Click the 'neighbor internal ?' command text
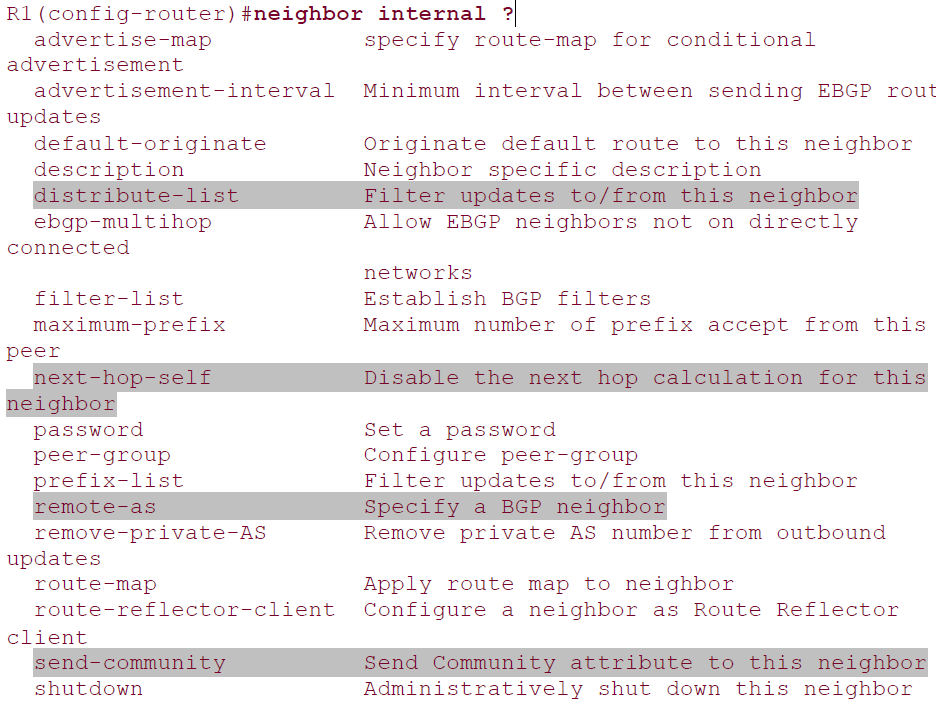Screen dimensions: 936x707 click(x=384, y=14)
